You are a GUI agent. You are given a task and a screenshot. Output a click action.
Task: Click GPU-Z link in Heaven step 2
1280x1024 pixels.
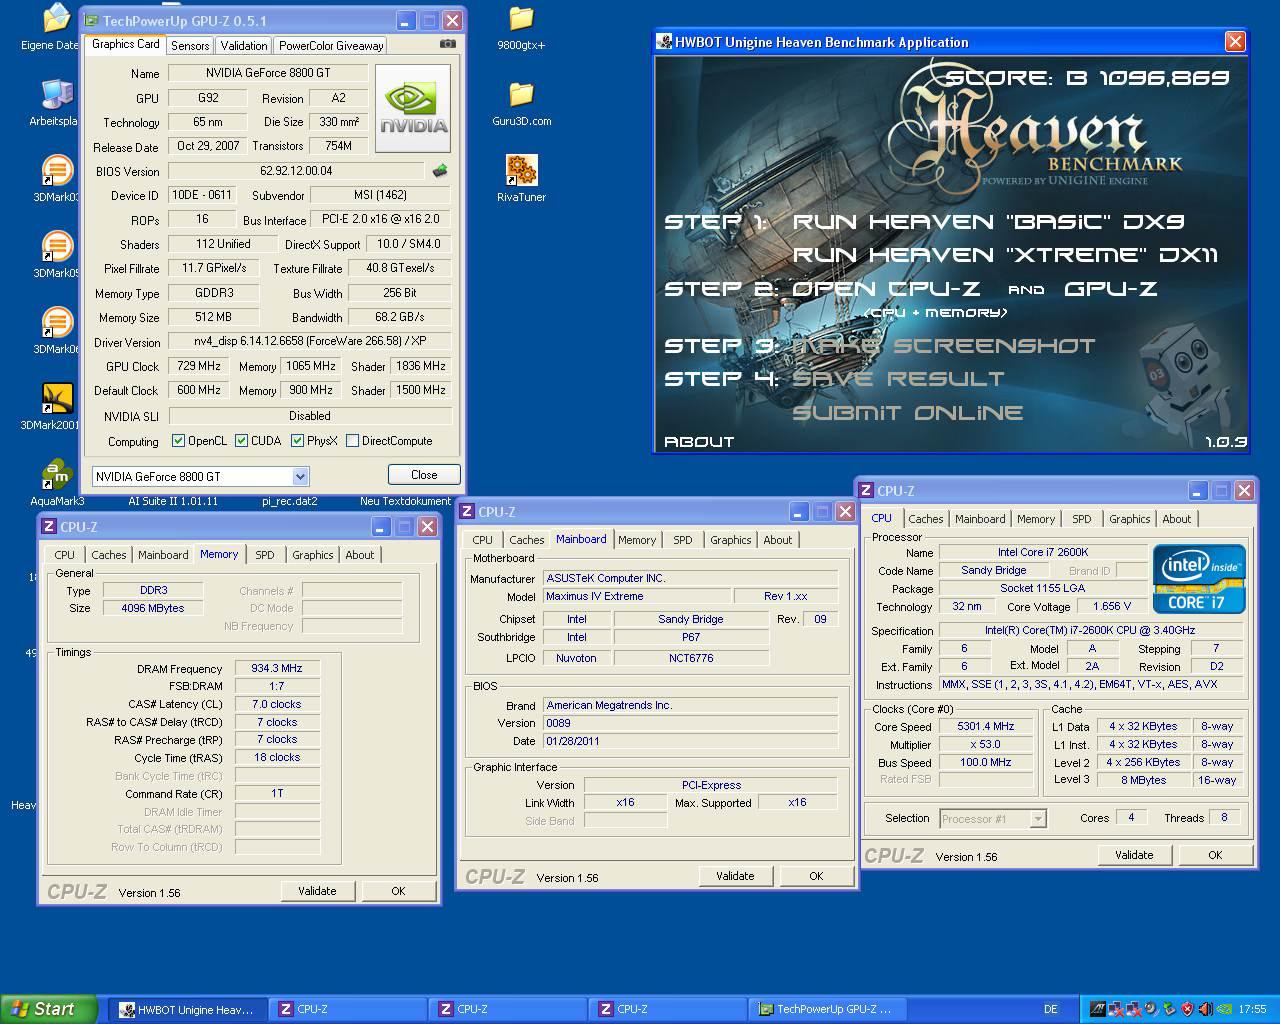[x=1110, y=289]
